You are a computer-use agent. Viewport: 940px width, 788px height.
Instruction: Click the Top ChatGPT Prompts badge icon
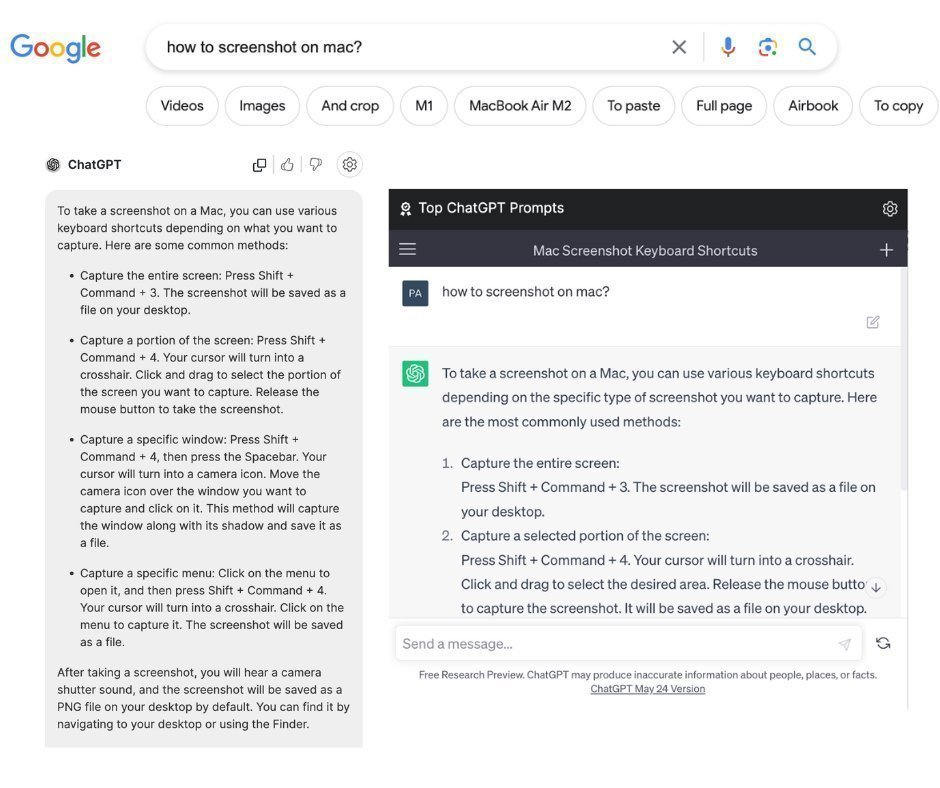coord(406,209)
